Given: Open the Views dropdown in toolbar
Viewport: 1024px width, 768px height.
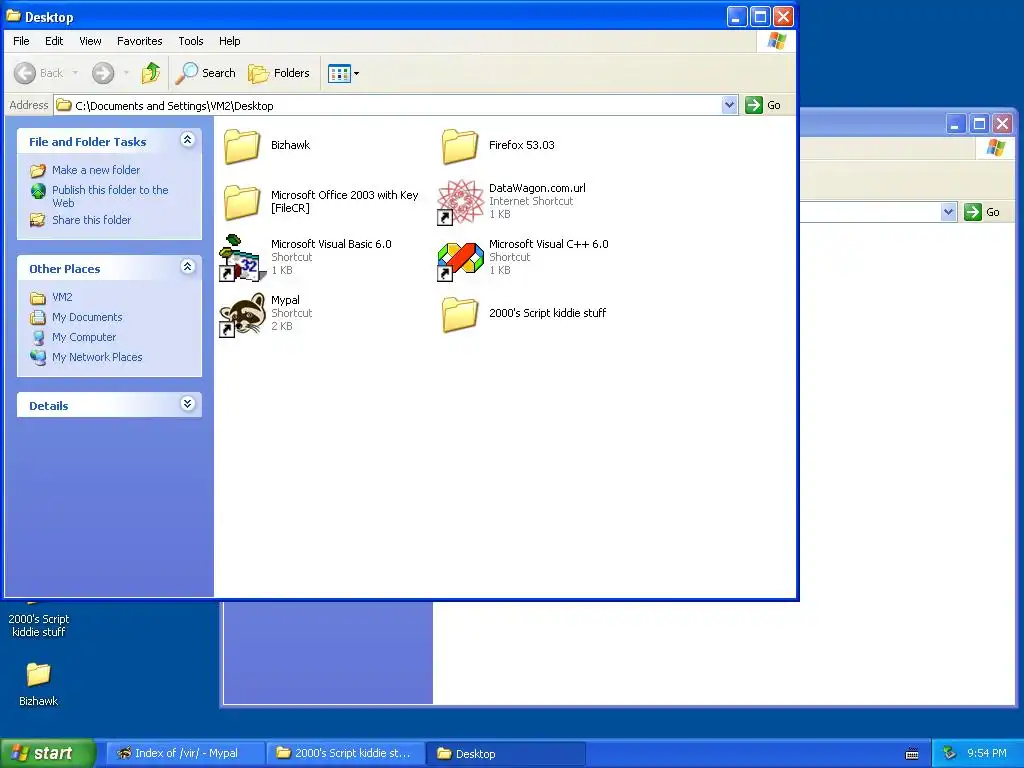Looking at the screenshot, I should click(x=344, y=73).
